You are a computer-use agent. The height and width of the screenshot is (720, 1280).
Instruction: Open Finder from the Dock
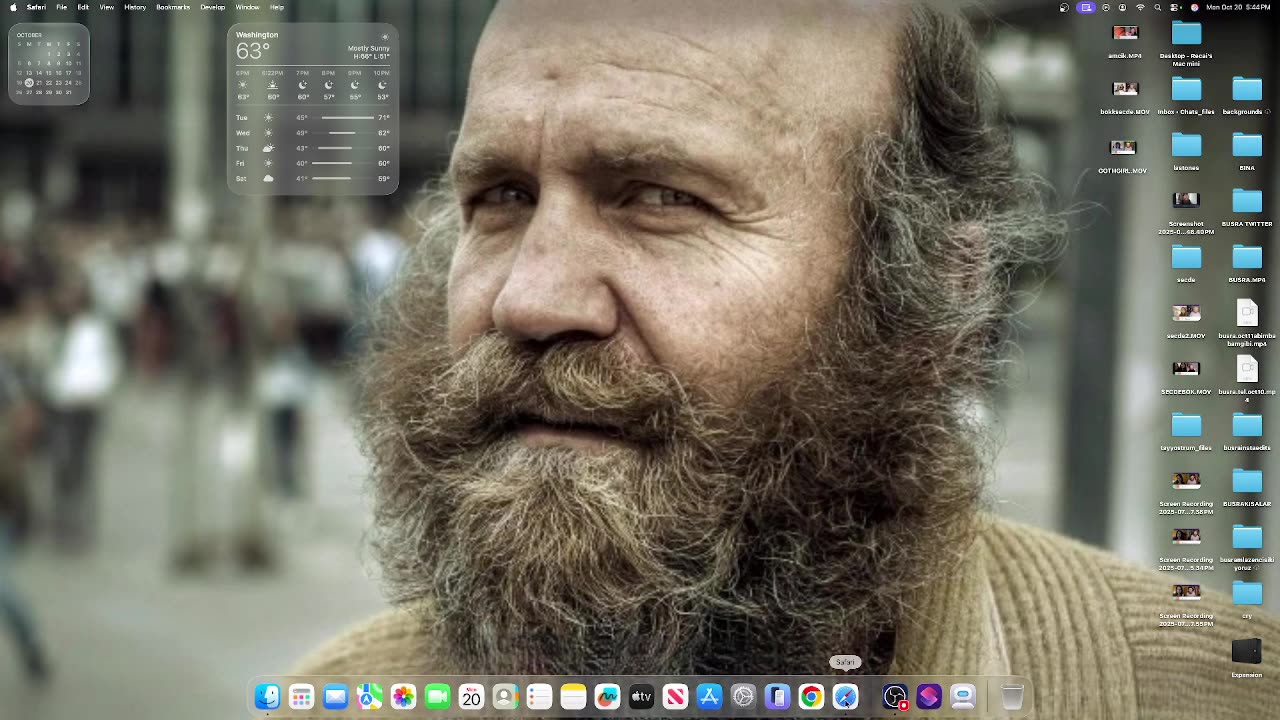click(x=267, y=697)
